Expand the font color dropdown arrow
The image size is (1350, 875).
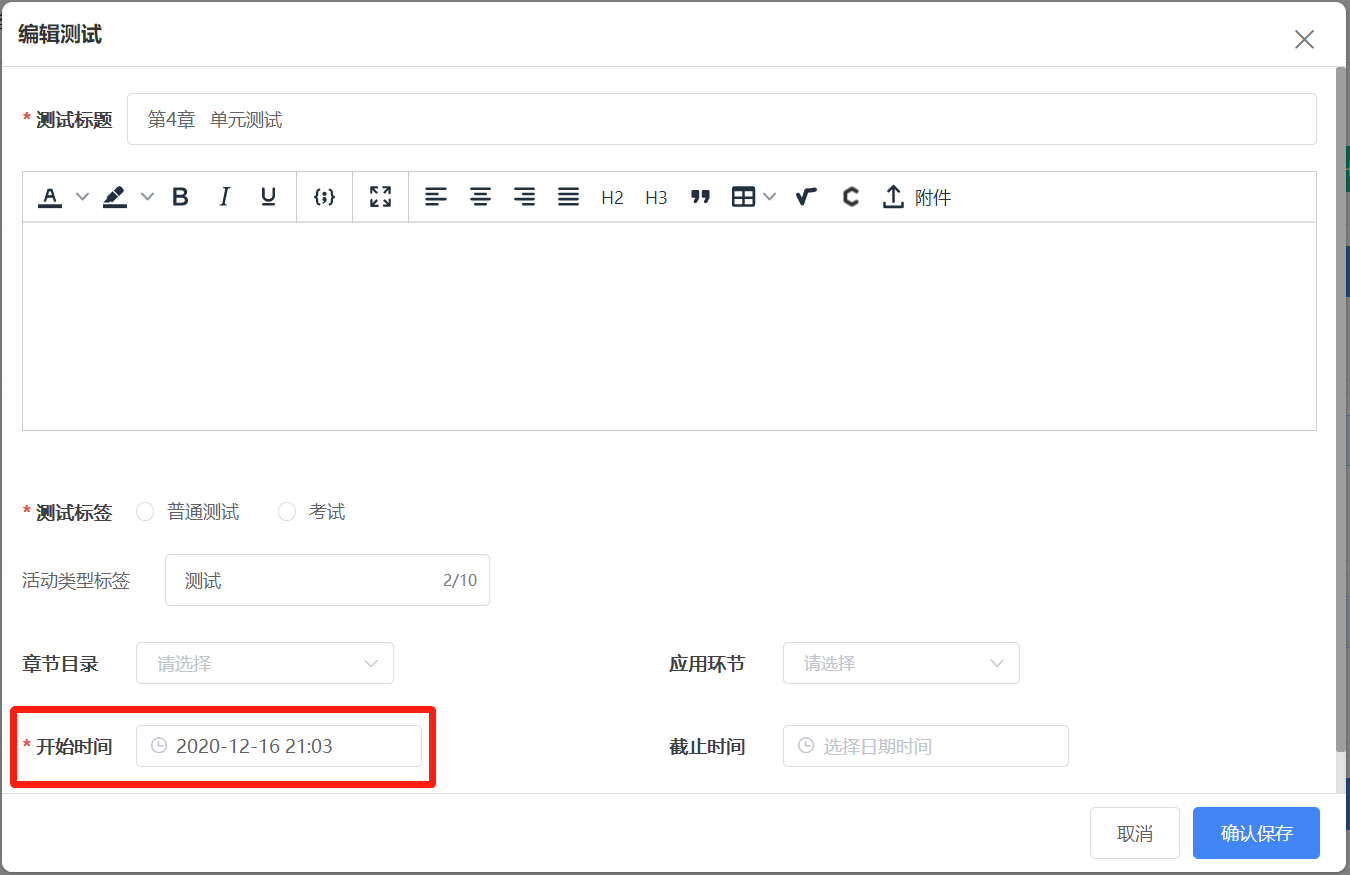tap(83, 197)
